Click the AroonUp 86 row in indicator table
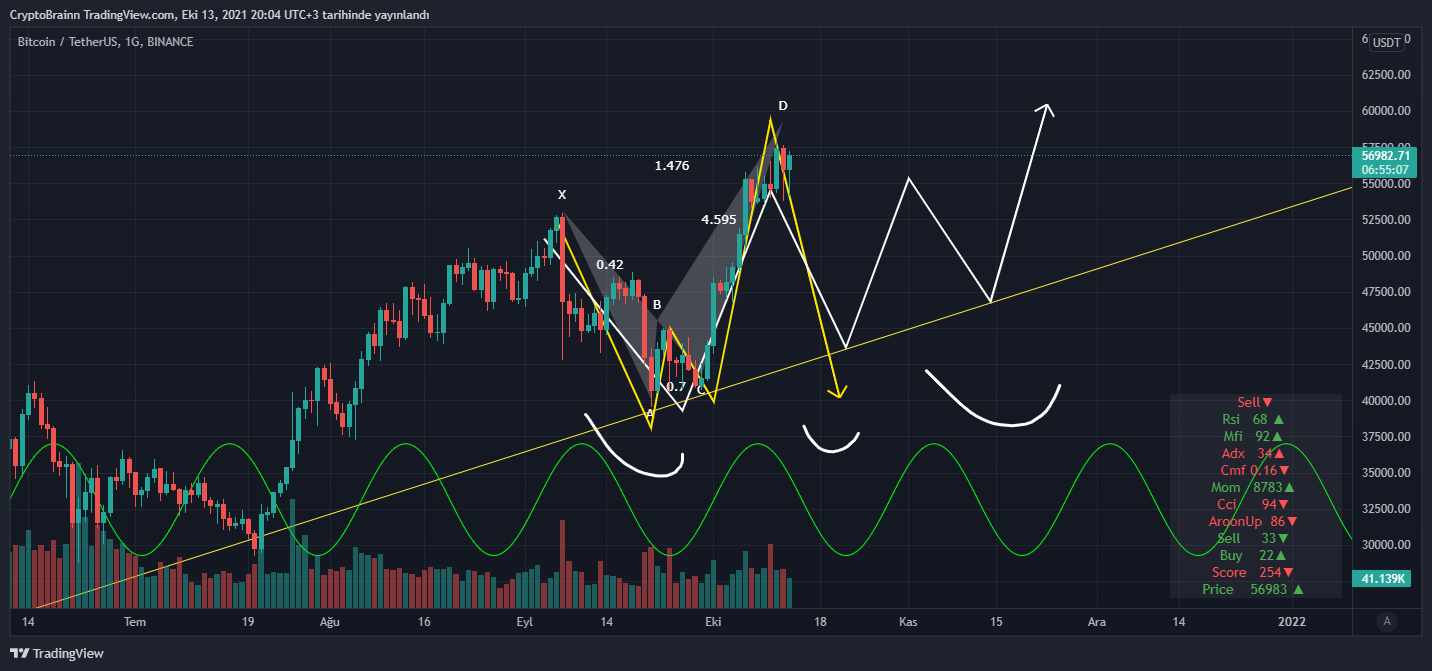 [1253, 521]
